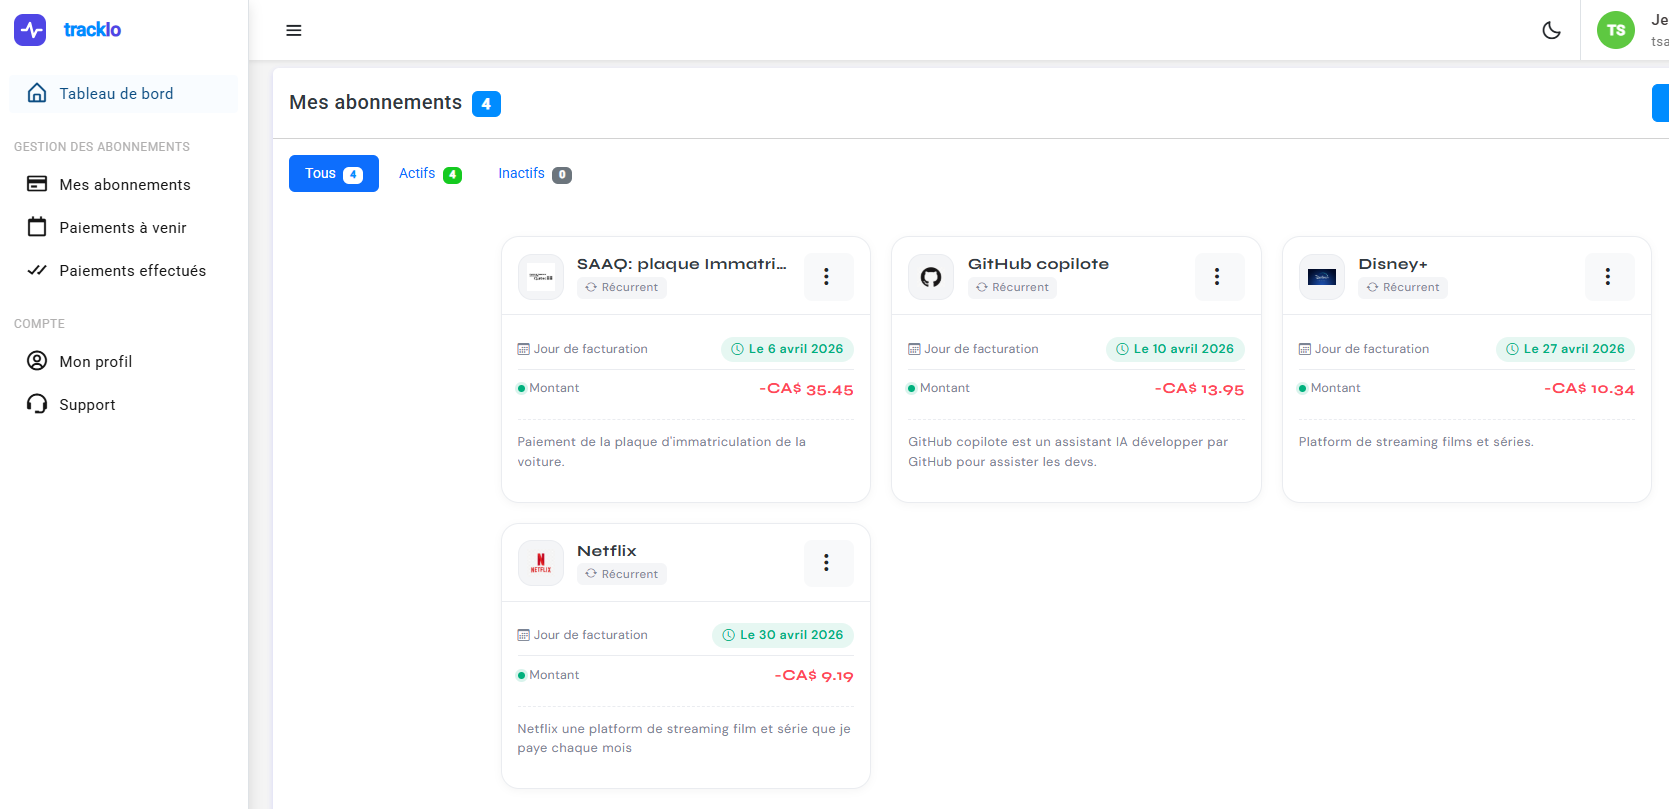Image resolution: width=1669 pixels, height=809 pixels.
Task: Click the headset icon beside Support
Action: (37, 404)
